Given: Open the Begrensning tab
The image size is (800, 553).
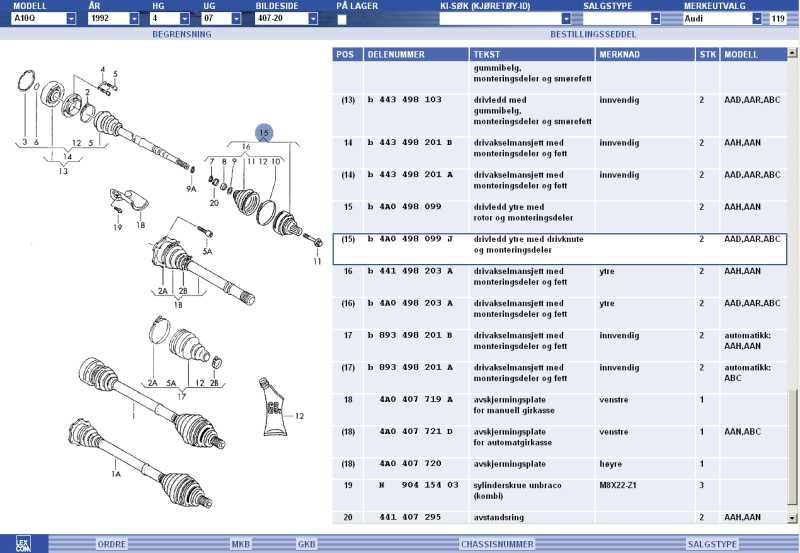Looking at the screenshot, I should 180,34.
